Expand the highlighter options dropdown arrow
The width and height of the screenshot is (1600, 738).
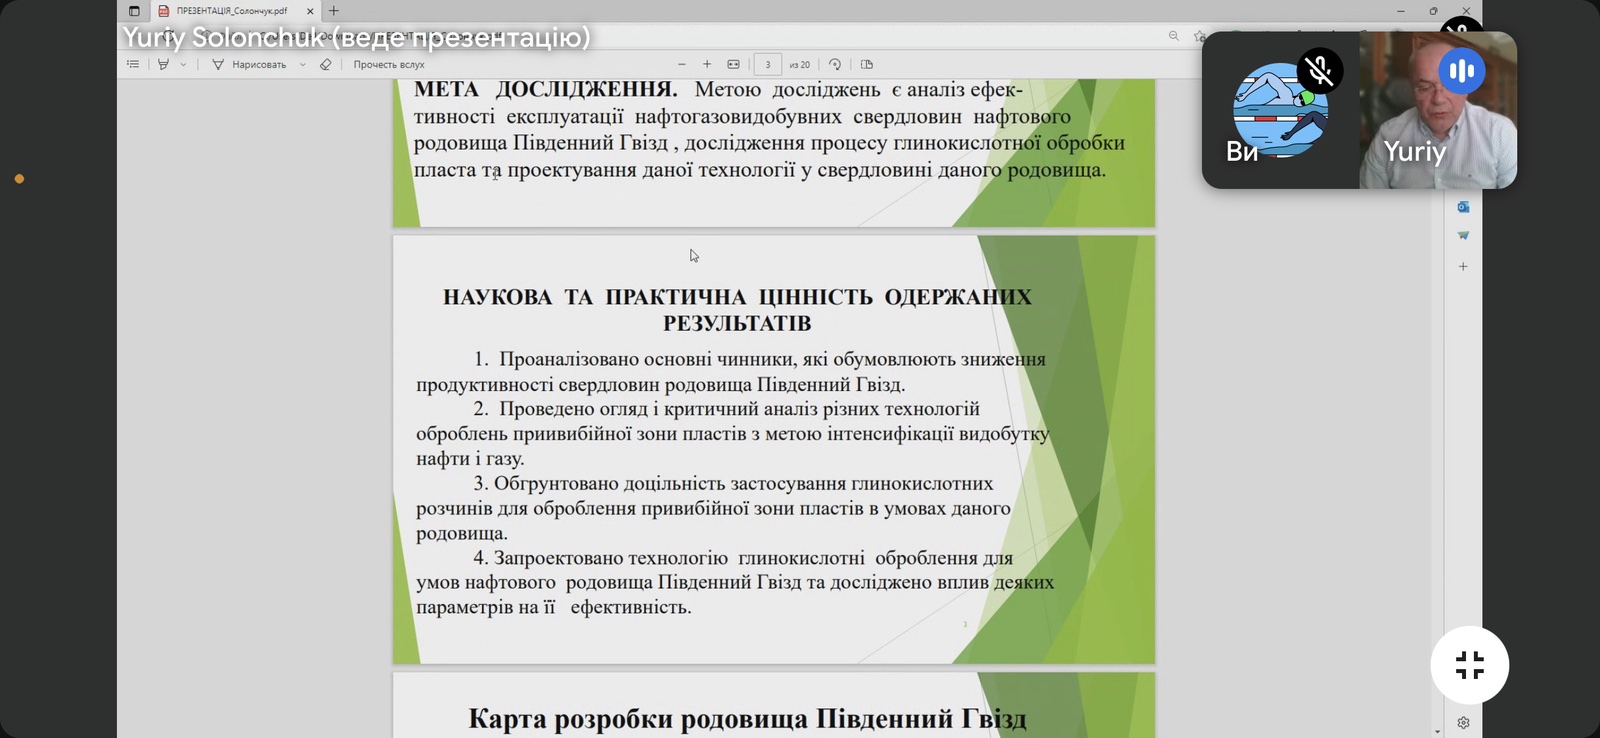(x=183, y=64)
